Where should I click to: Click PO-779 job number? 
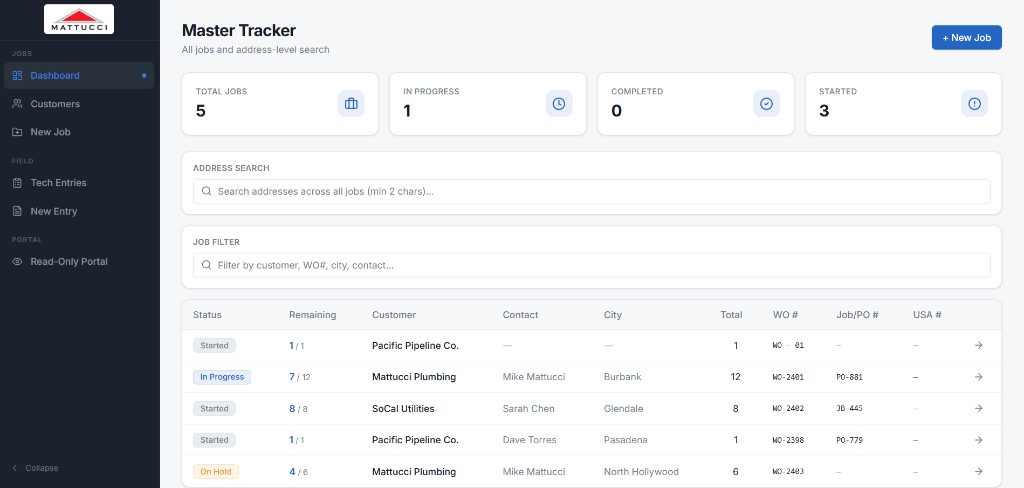(x=850, y=440)
